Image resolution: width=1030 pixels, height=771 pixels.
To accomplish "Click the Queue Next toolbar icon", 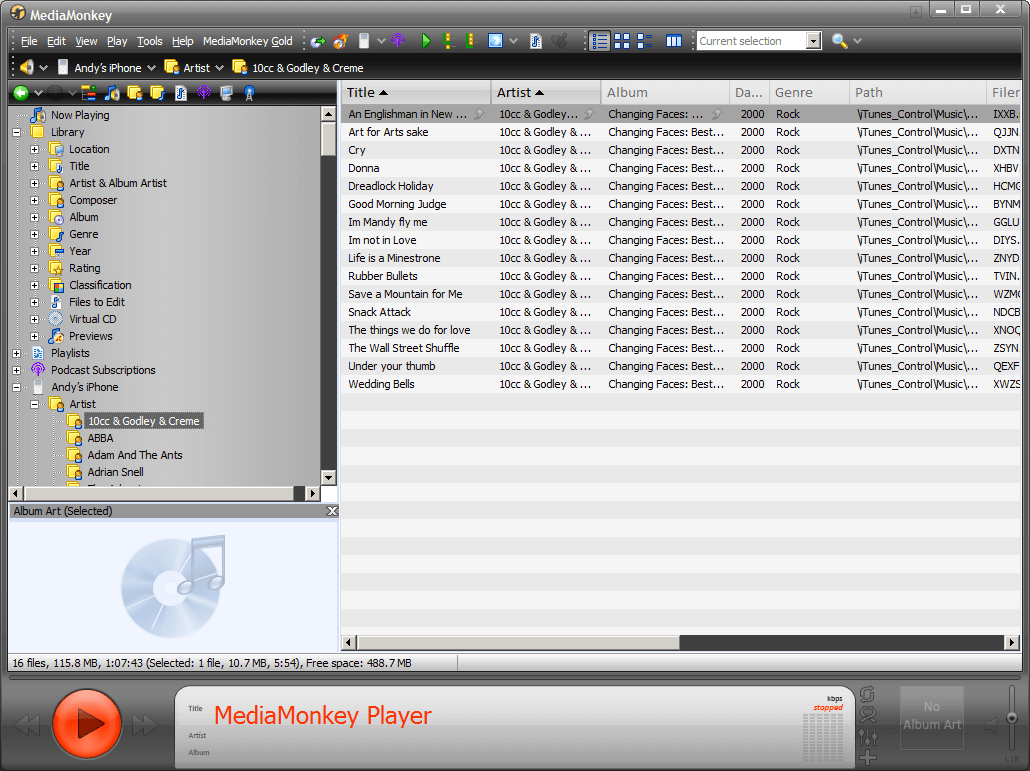I will 448,41.
